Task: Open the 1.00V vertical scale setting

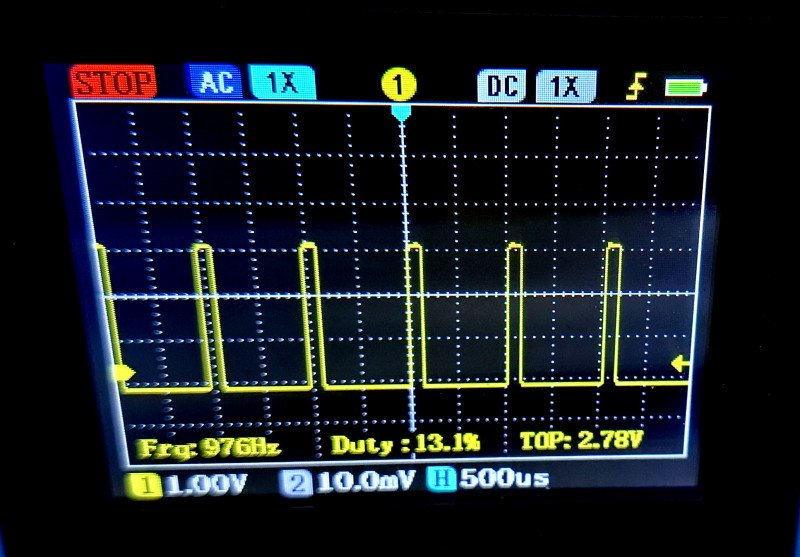Action: coord(206,484)
